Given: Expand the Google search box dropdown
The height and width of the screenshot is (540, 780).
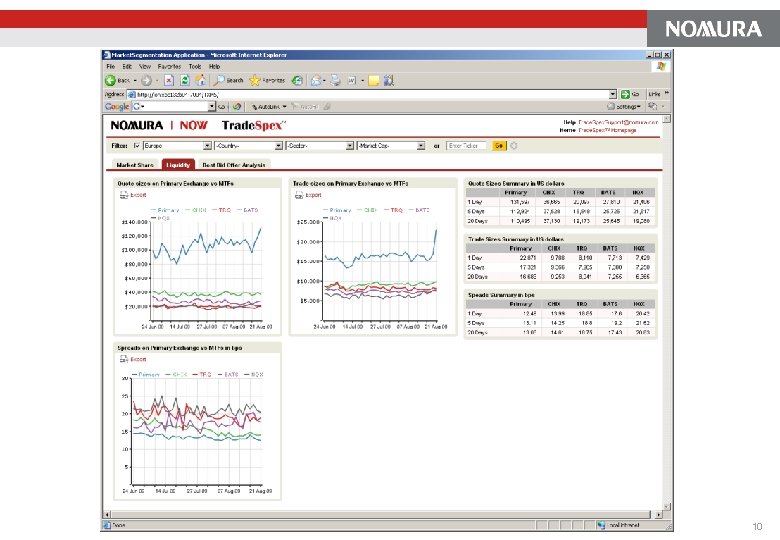Looking at the screenshot, I should (211, 106).
